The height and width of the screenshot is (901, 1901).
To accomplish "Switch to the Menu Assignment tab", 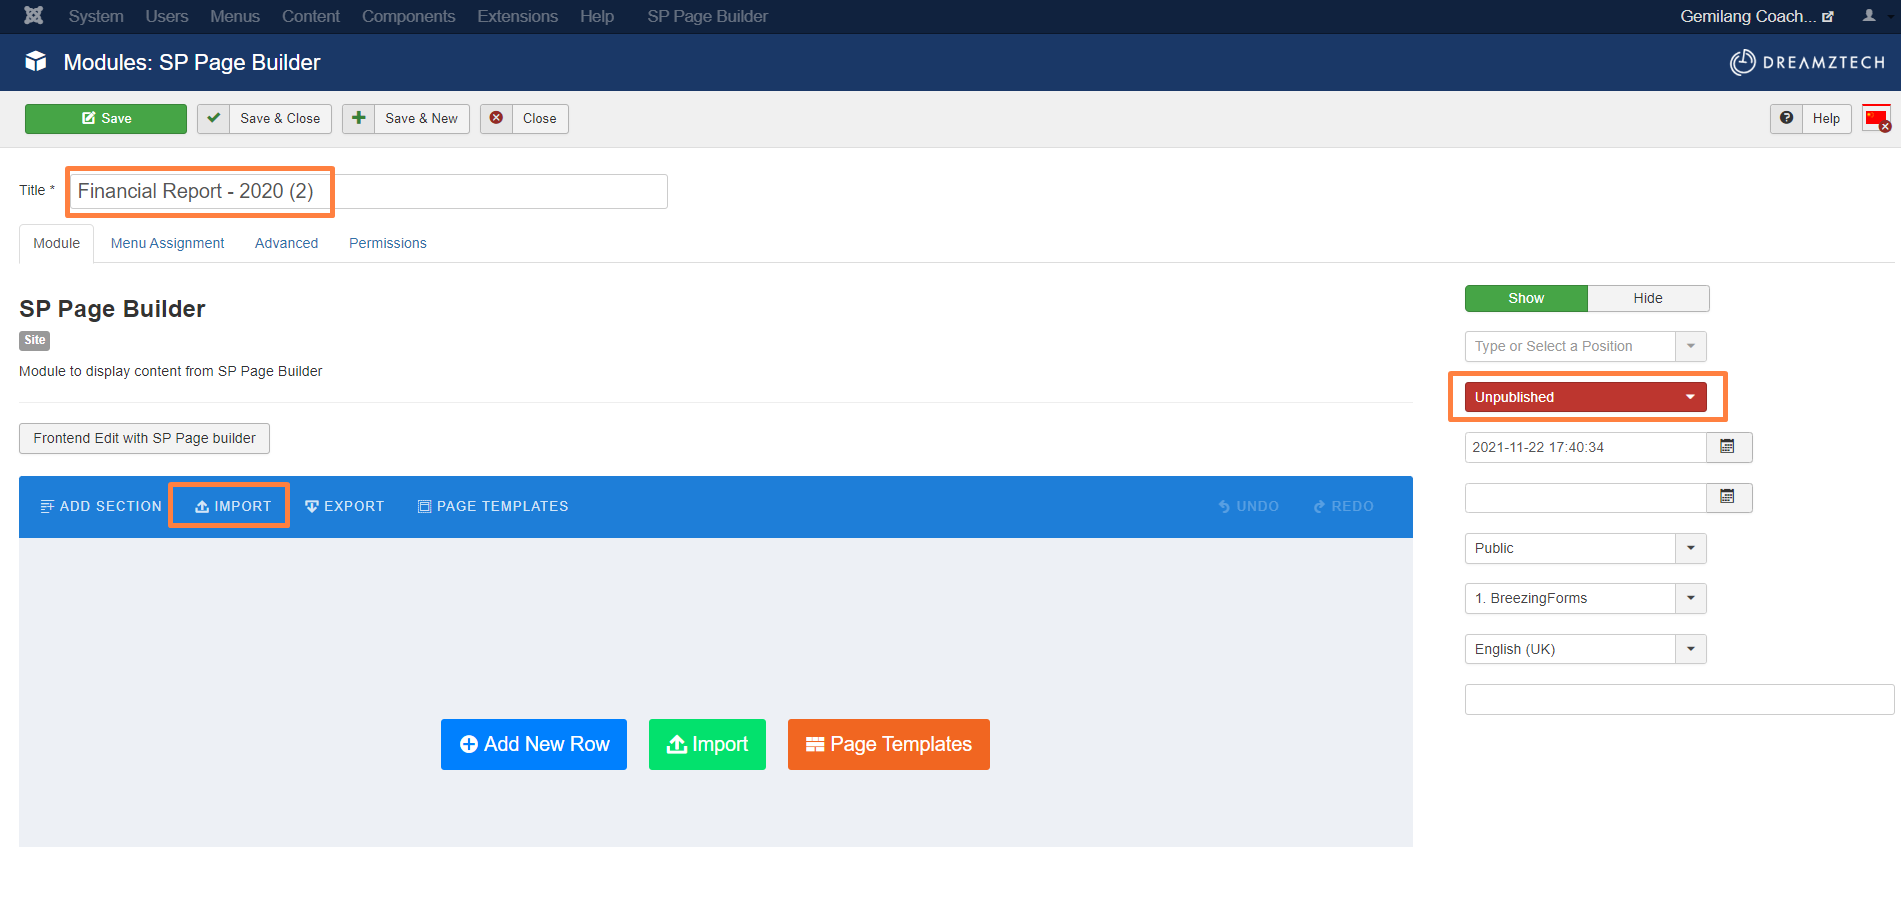I will pyautogui.click(x=167, y=243).
